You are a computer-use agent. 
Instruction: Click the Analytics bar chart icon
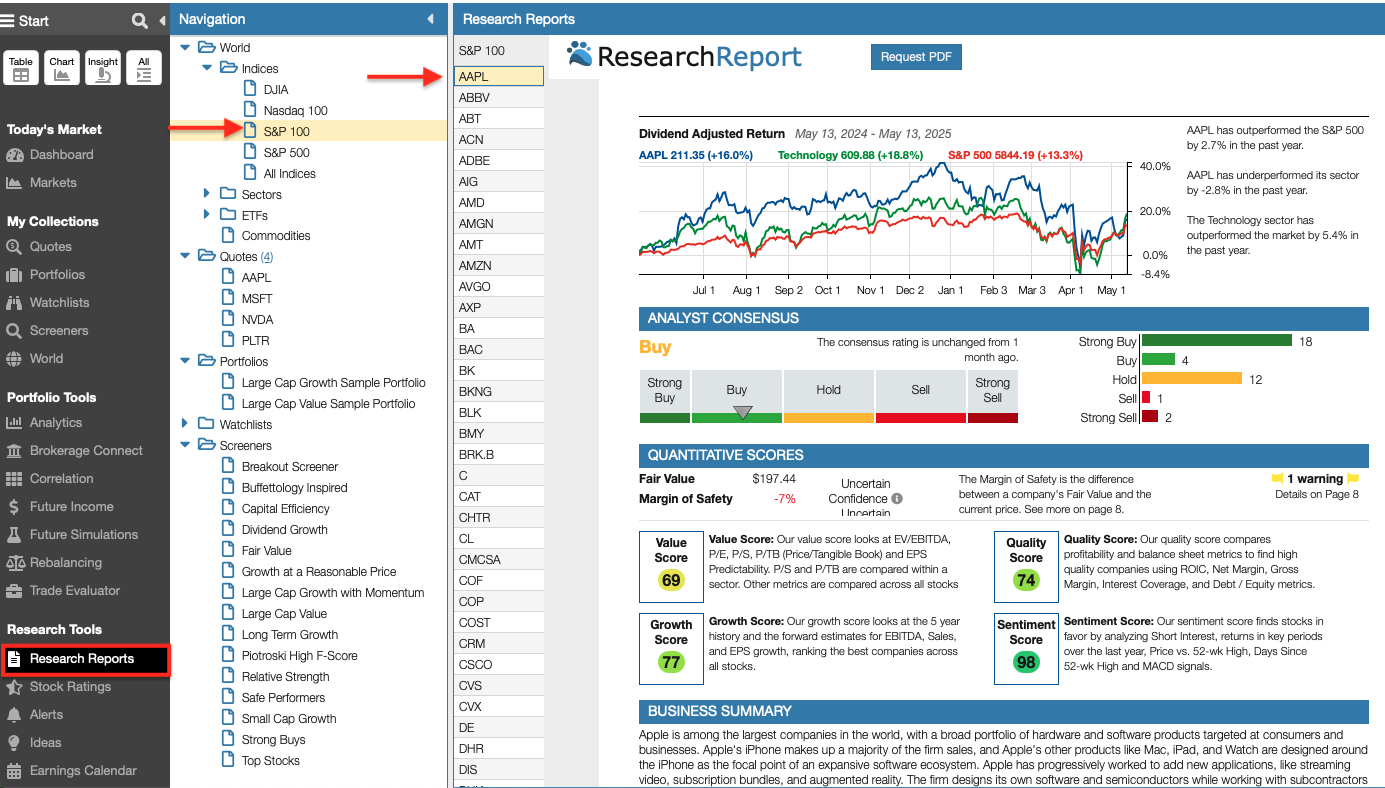[14, 423]
